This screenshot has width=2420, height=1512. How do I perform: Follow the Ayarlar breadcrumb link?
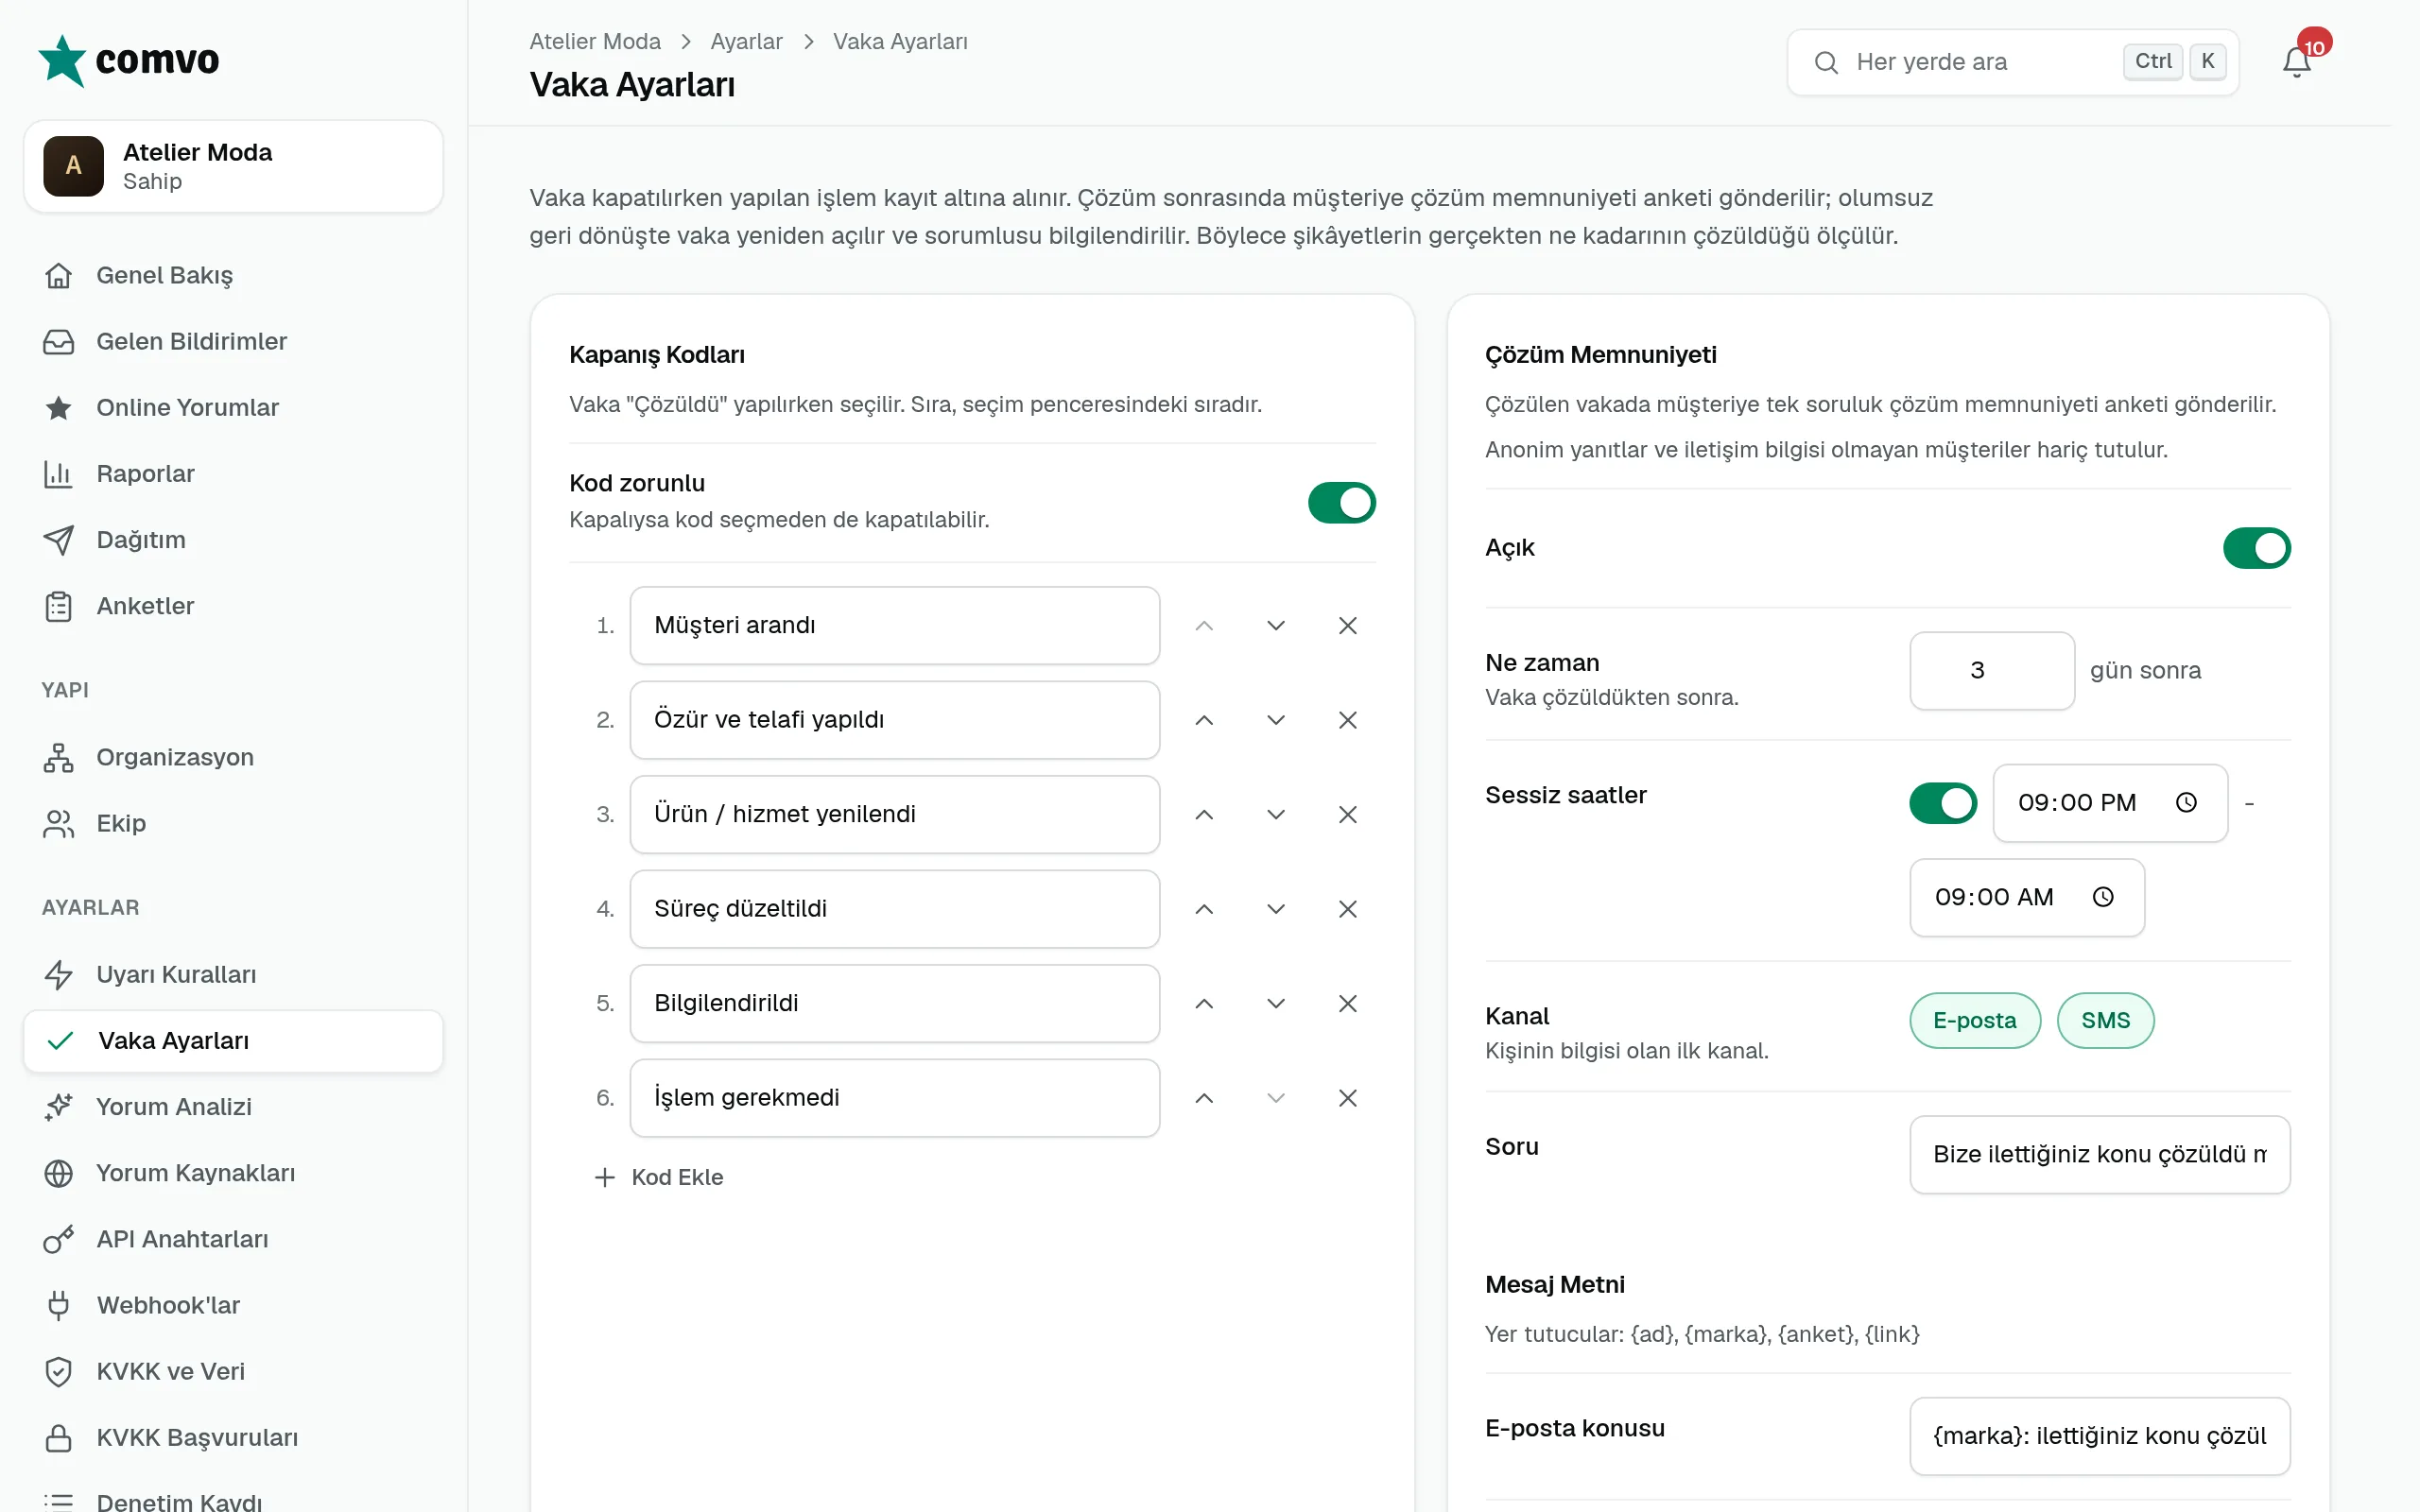click(746, 42)
